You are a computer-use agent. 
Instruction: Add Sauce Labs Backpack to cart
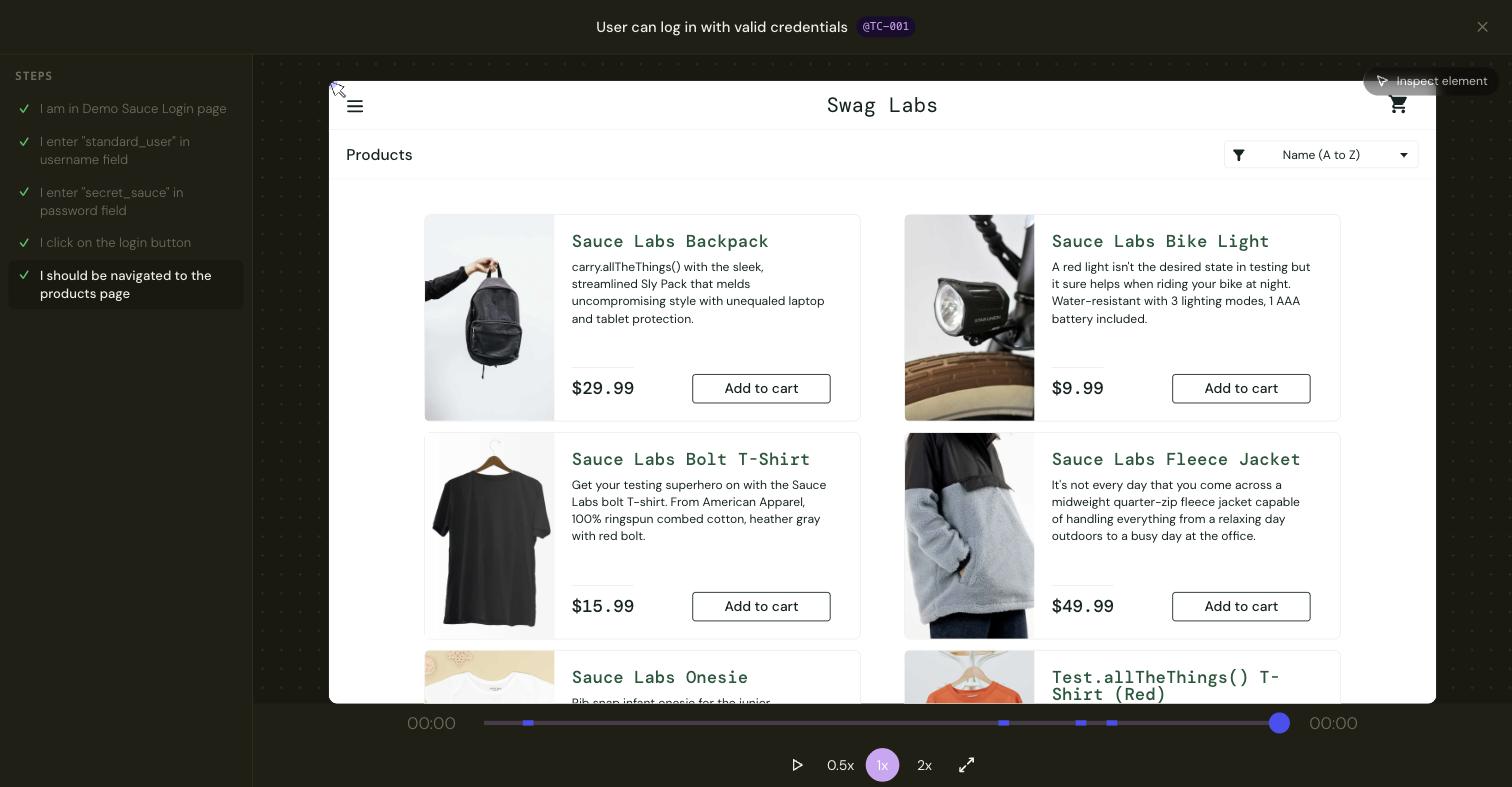[x=761, y=389]
